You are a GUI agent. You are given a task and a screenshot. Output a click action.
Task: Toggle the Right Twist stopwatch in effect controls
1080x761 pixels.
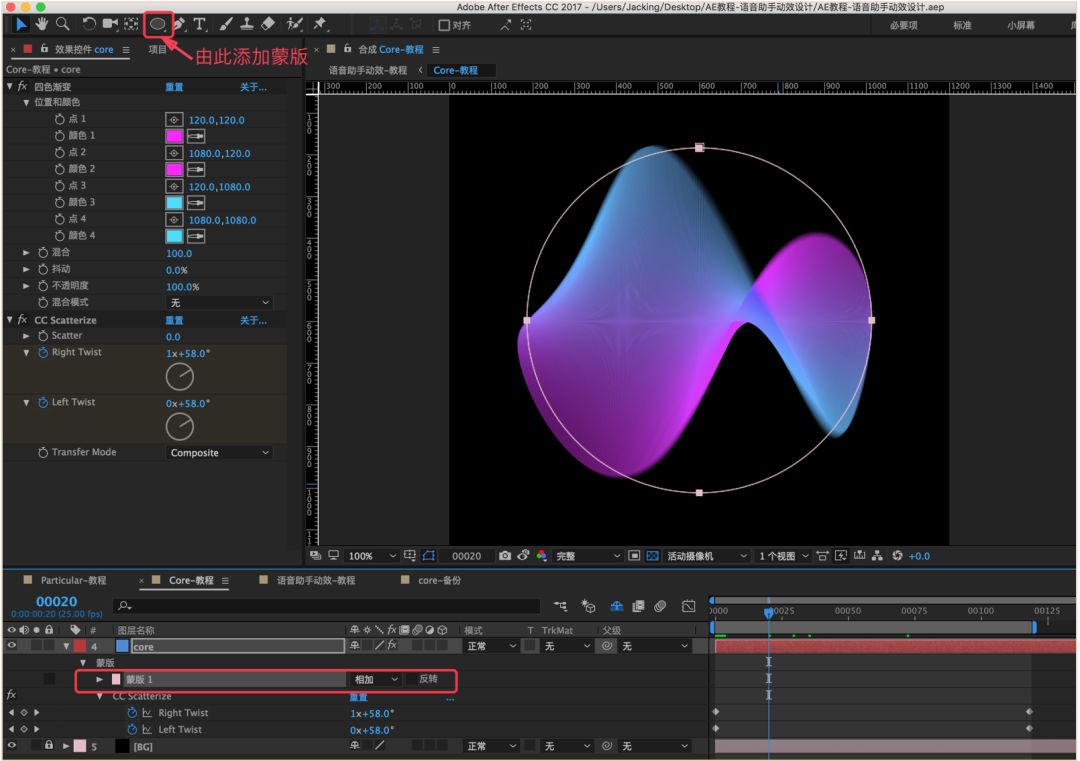point(43,353)
